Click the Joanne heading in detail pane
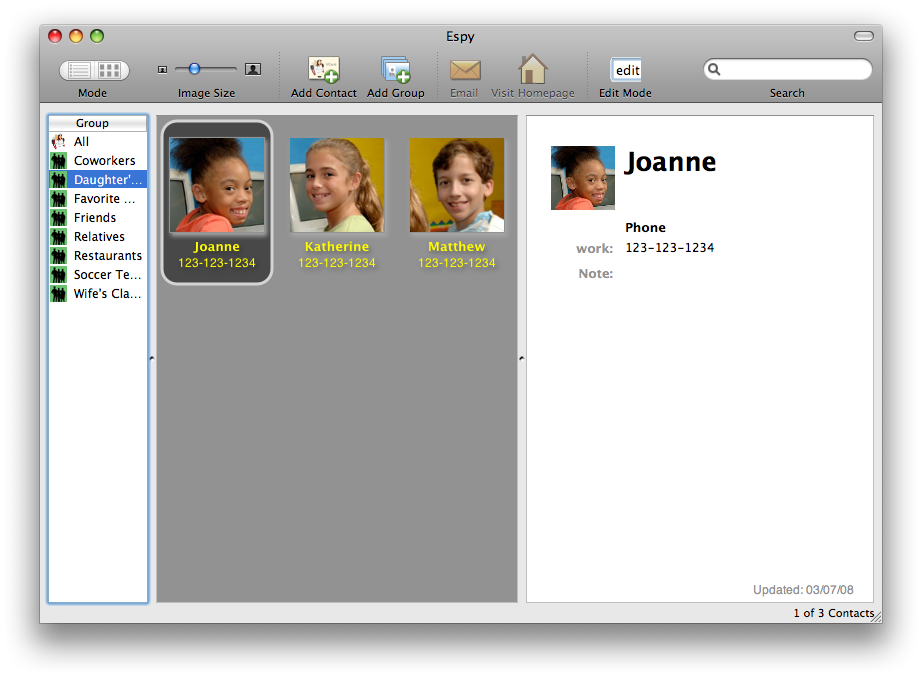 click(x=670, y=162)
